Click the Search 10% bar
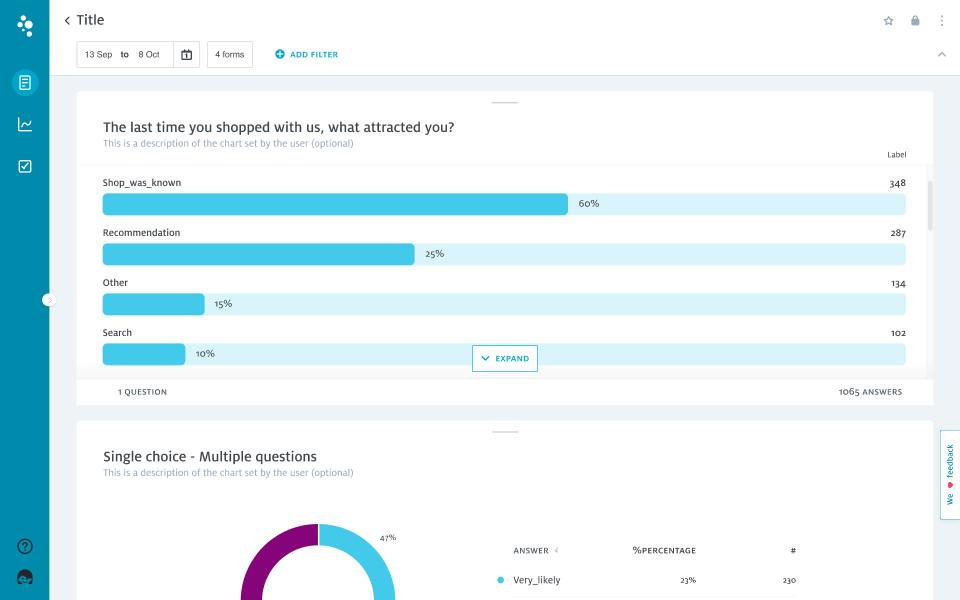 144,354
